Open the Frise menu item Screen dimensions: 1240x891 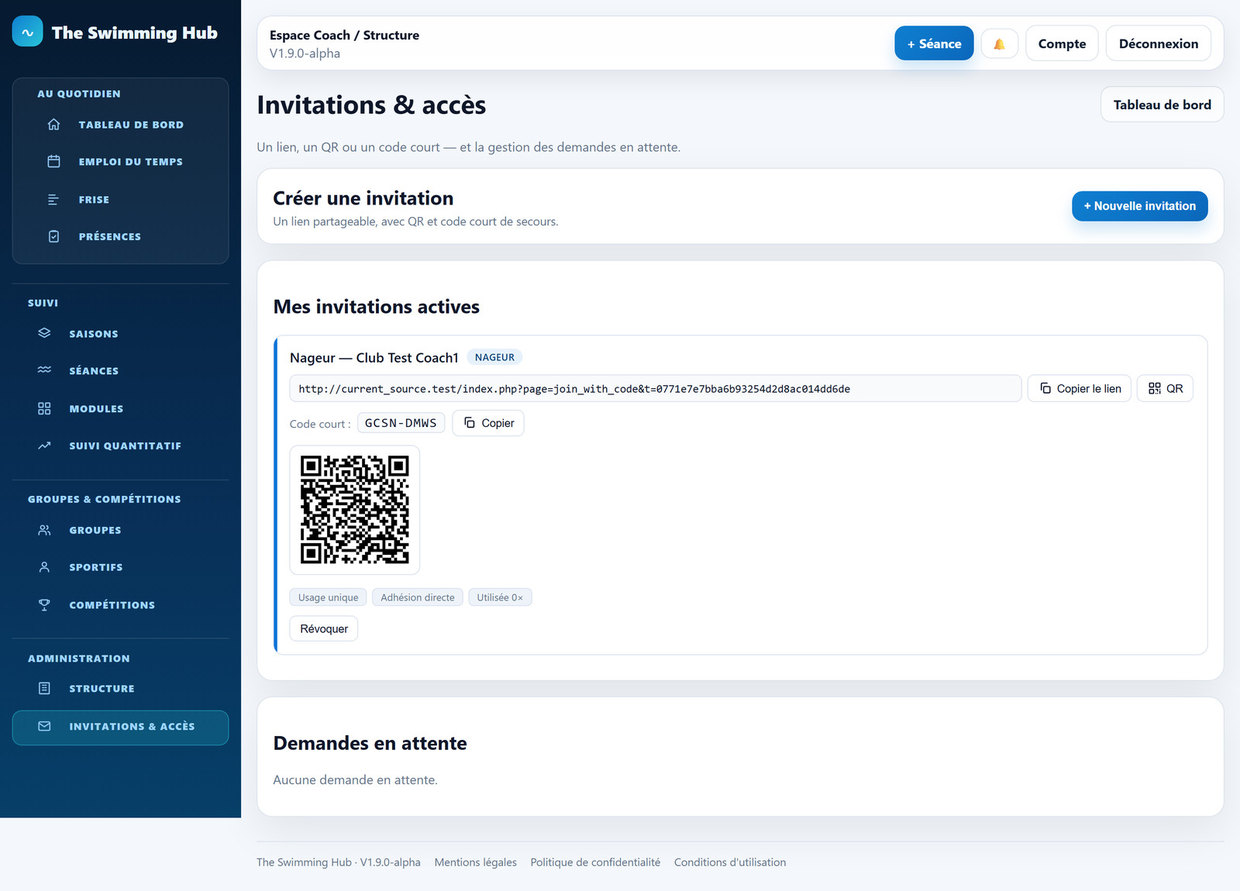(x=120, y=200)
